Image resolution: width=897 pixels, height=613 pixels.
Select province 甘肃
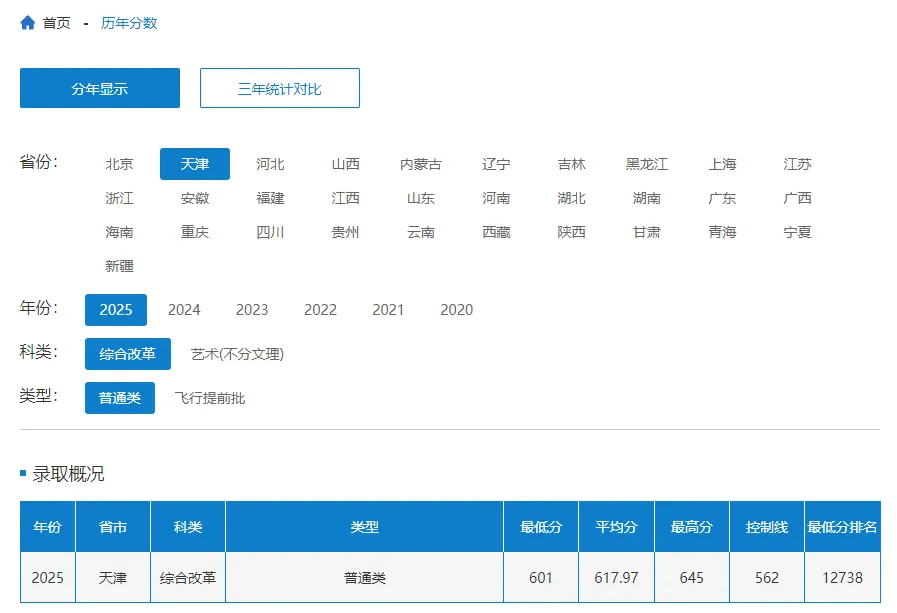[x=646, y=232]
